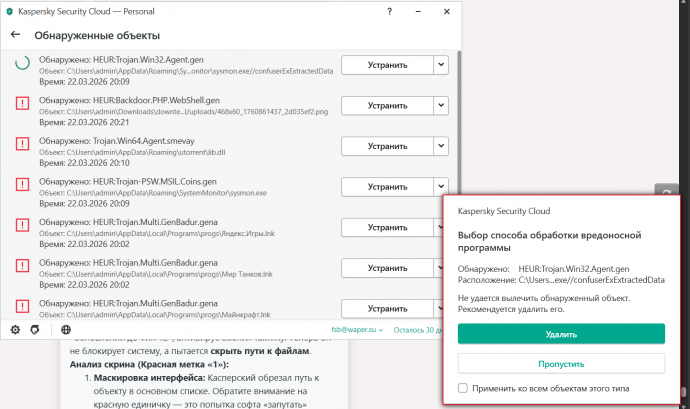Image resolution: width=690 pixels, height=409 pixels.
Task: Go back using the arrow icon
Action: click(15, 35)
